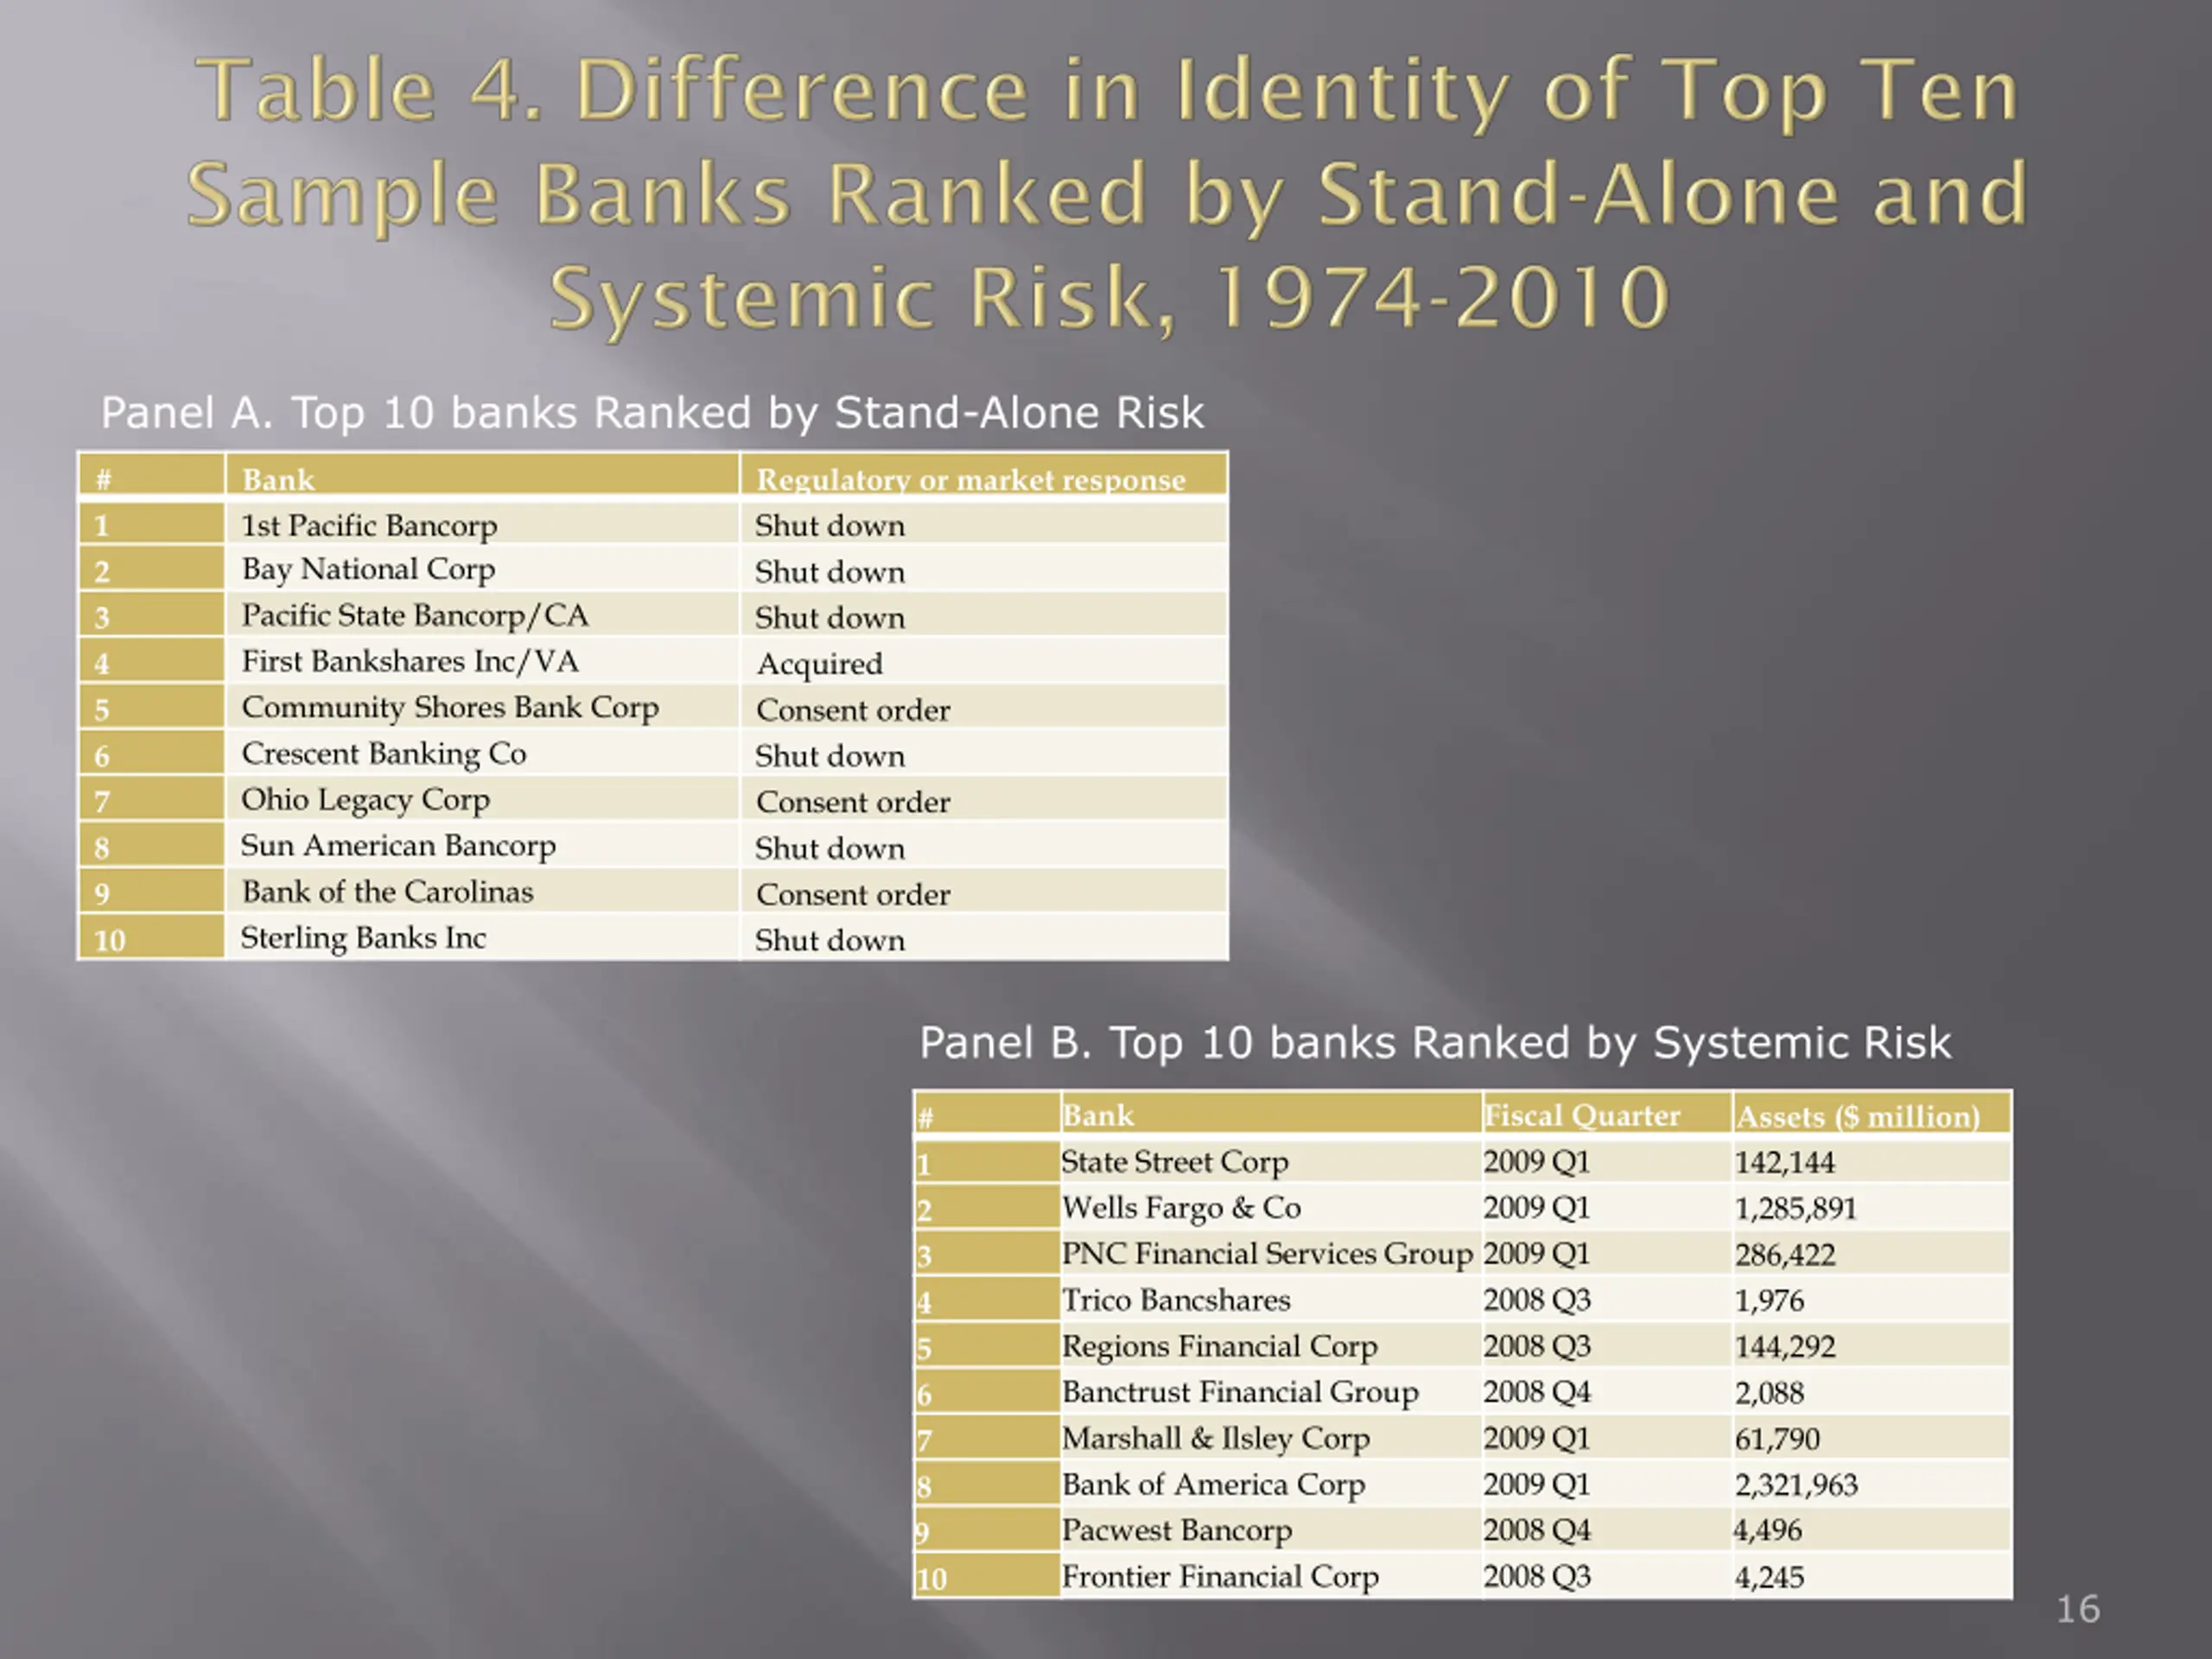Viewport: 2212px width, 1659px height.
Task: Select 'Panel A. Top 10 banks Ranked by Stand-Alone Risk' heading
Action: click(x=652, y=413)
